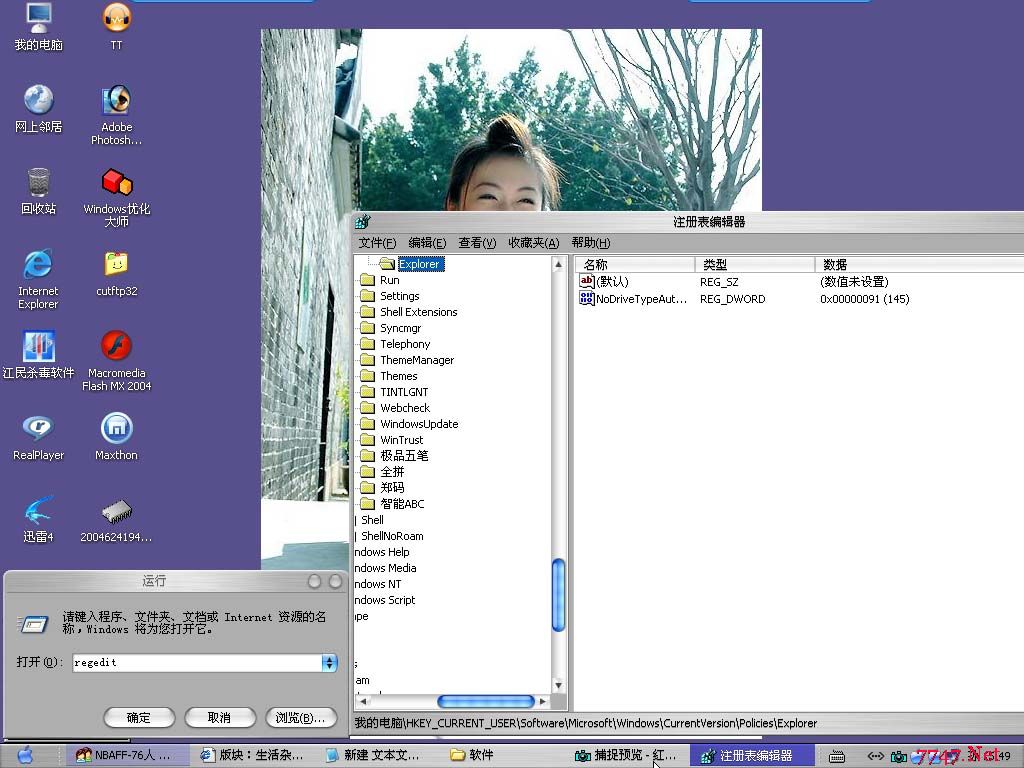Switch to 捕捉预览 taskbar window
Image resolution: width=1024 pixels, height=768 pixels.
[x=627, y=756]
